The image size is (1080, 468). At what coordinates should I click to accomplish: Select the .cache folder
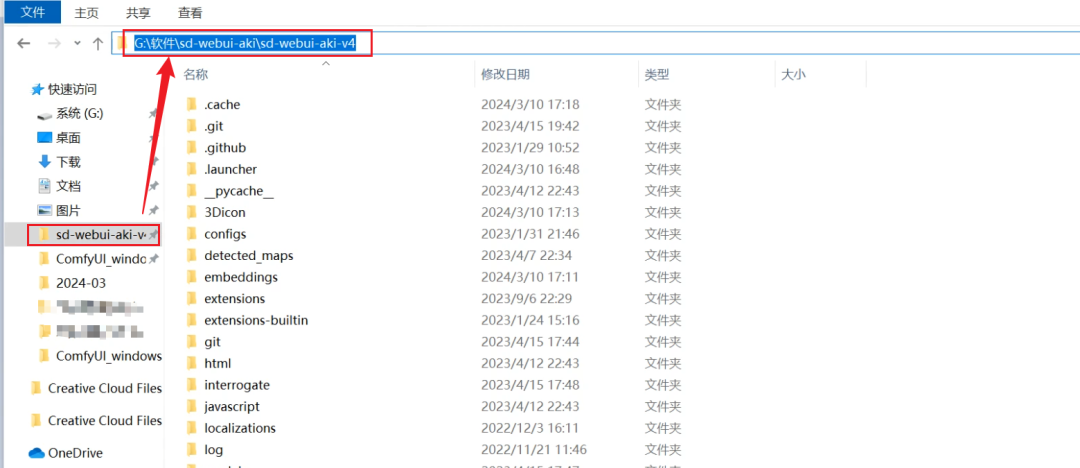222,105
